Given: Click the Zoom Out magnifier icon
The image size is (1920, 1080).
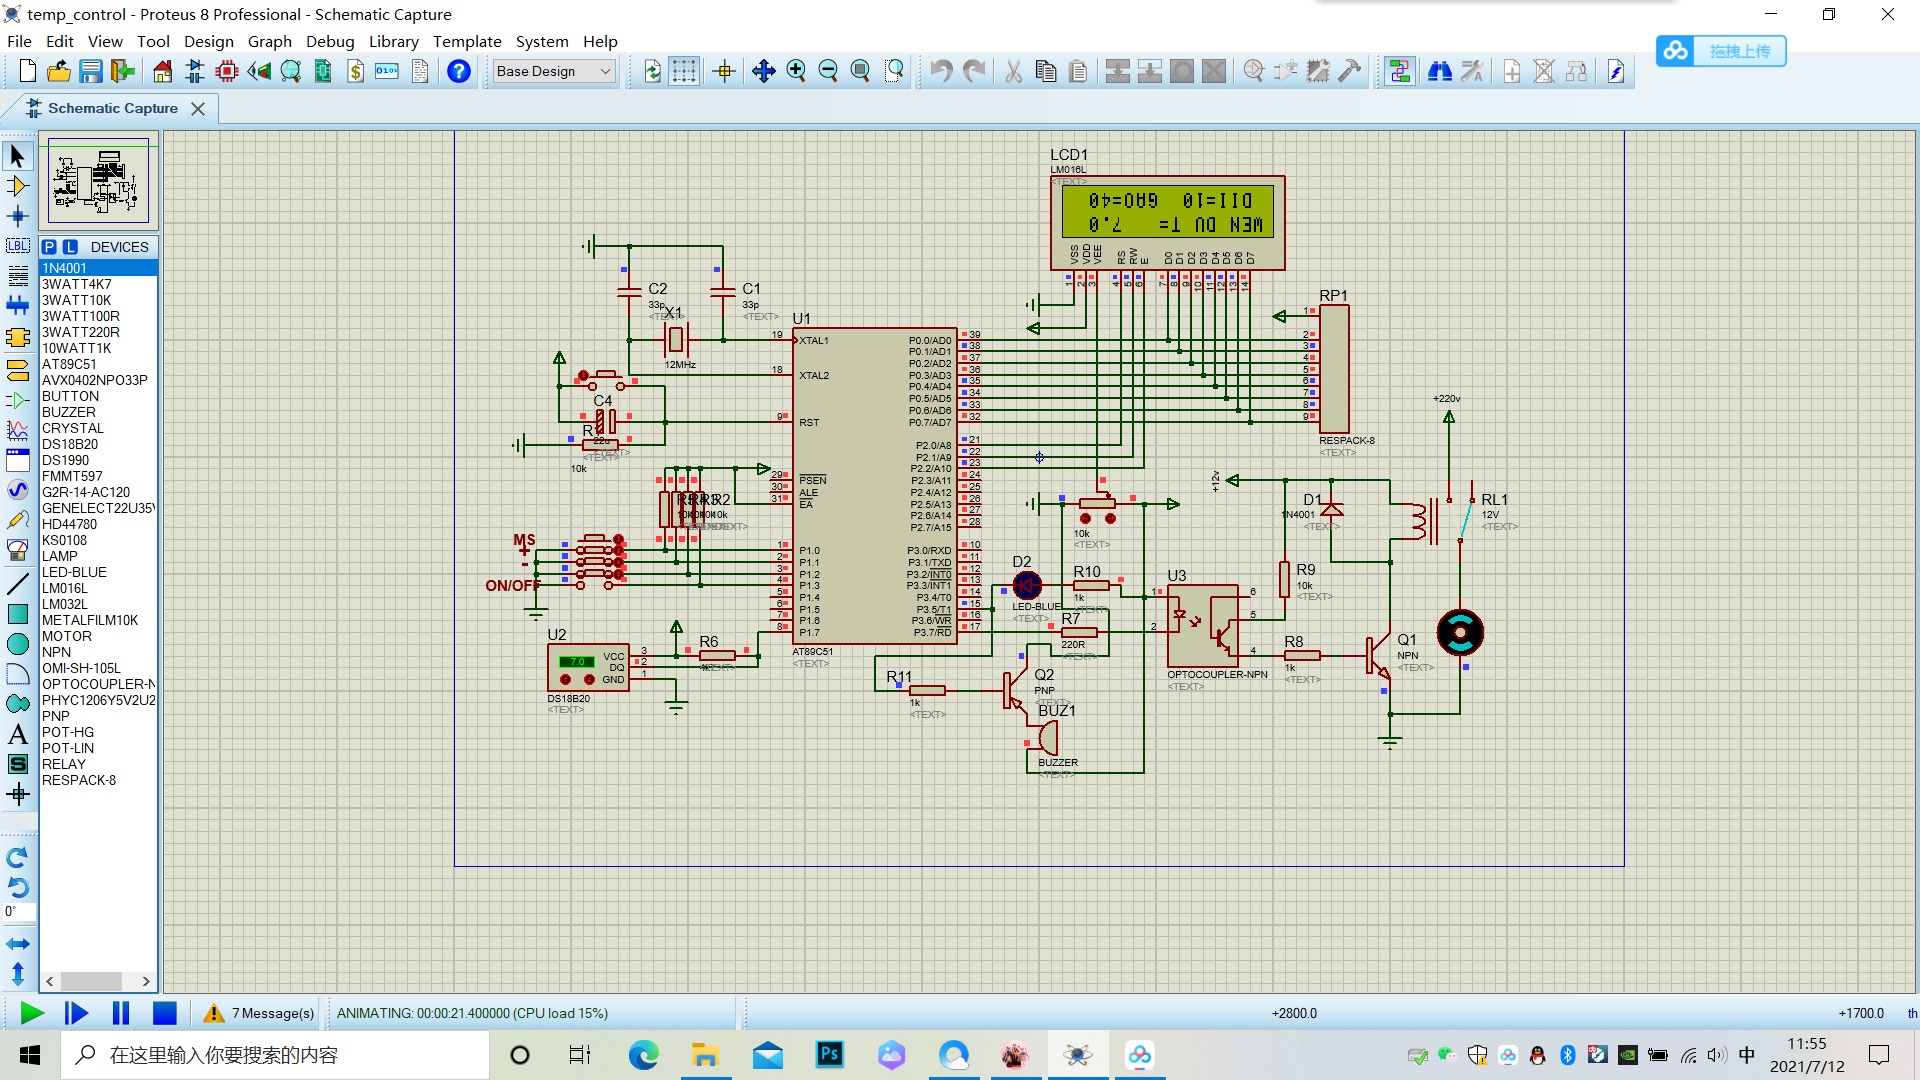Looking at the screenshot, I should point(828,71).
